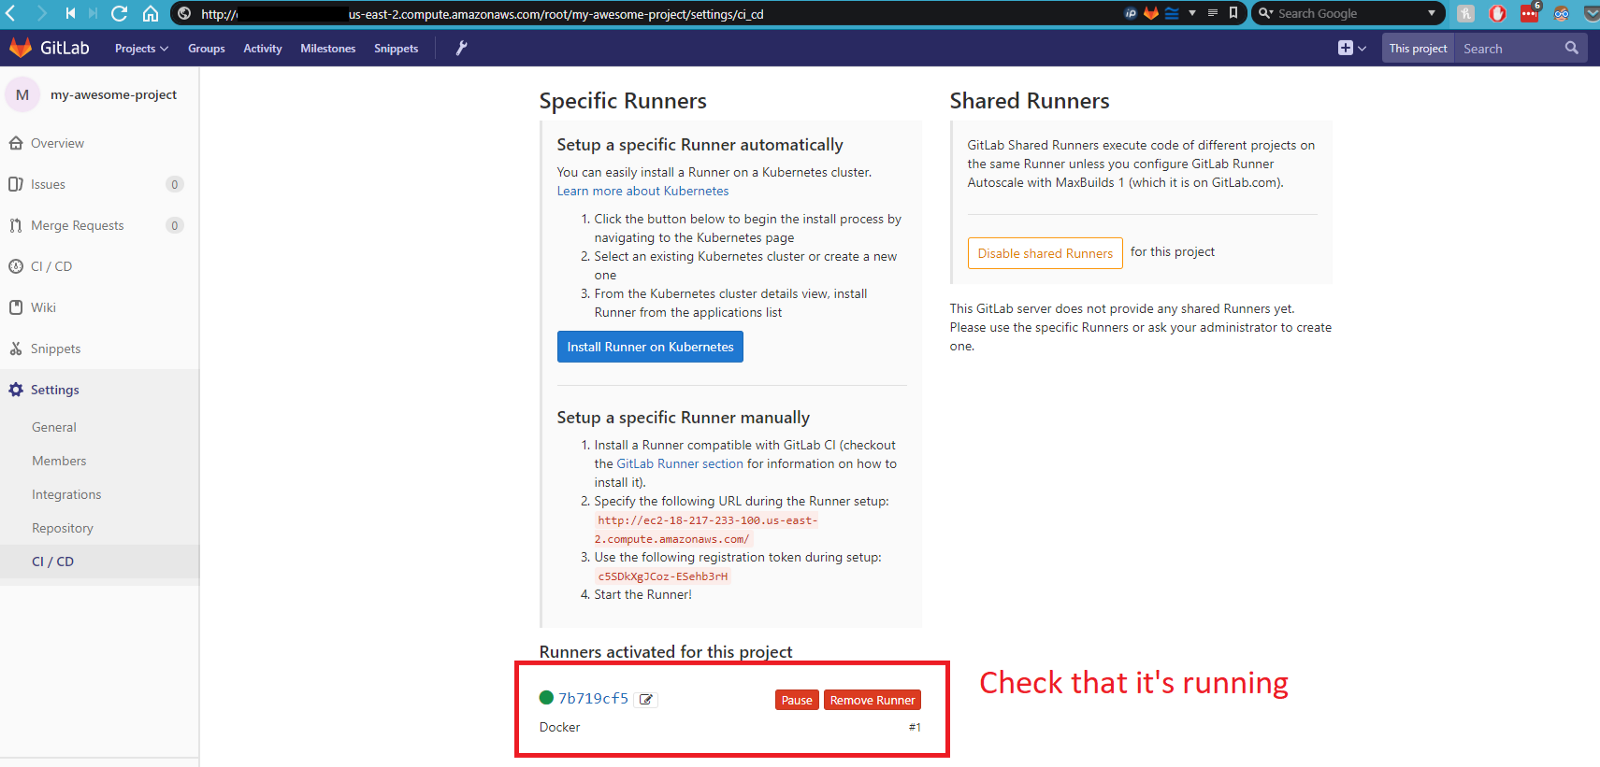1600x767 pixels.
Task: Click the blue waves icon in address bar
Action: click(x=1171, y=13)
